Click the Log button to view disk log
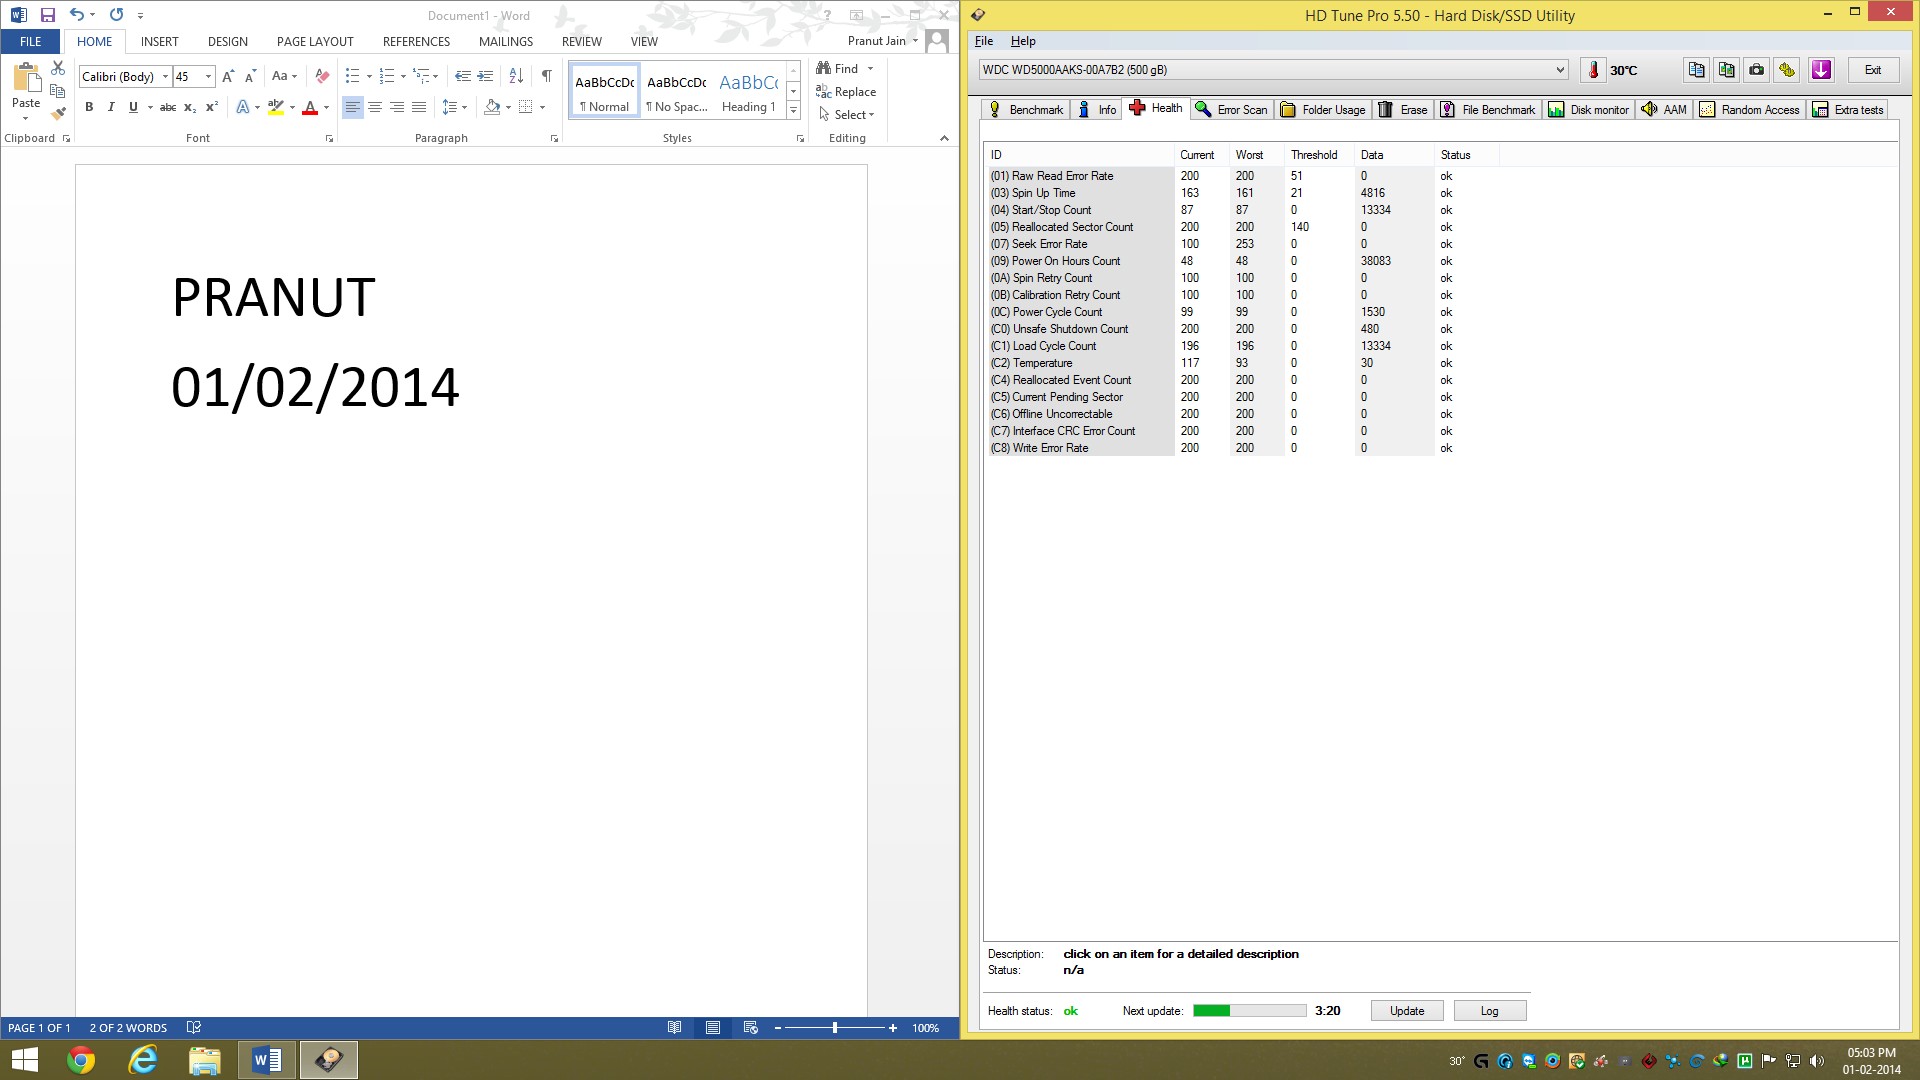Image resolution: width=1920 pixels, height=1080 pixels. pyautogui.click(x=1489, y=1010)
